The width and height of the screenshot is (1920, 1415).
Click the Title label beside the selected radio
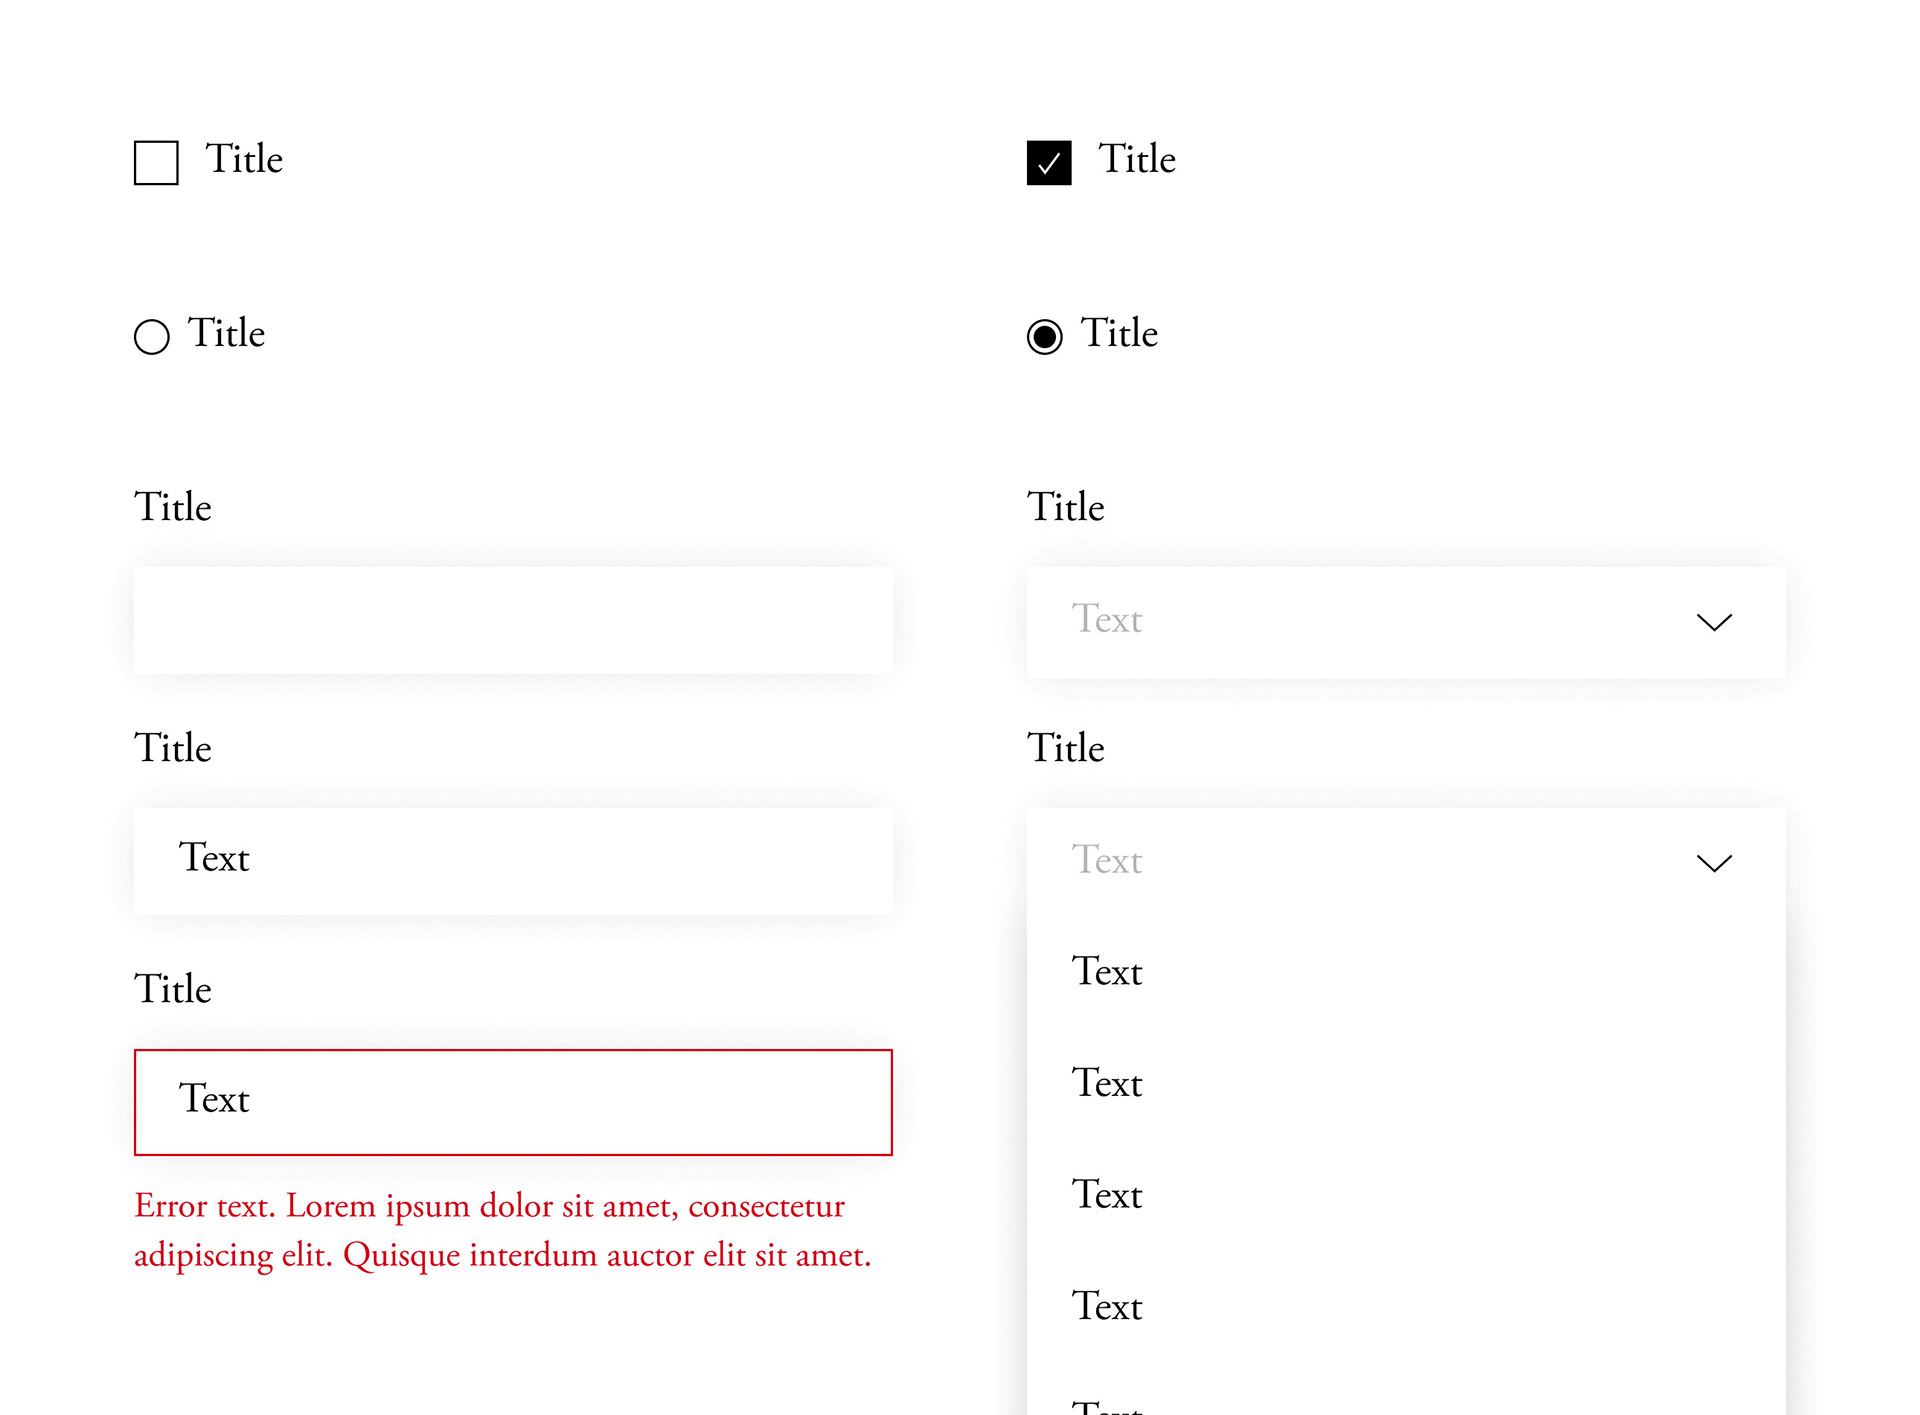point(1120,334)
